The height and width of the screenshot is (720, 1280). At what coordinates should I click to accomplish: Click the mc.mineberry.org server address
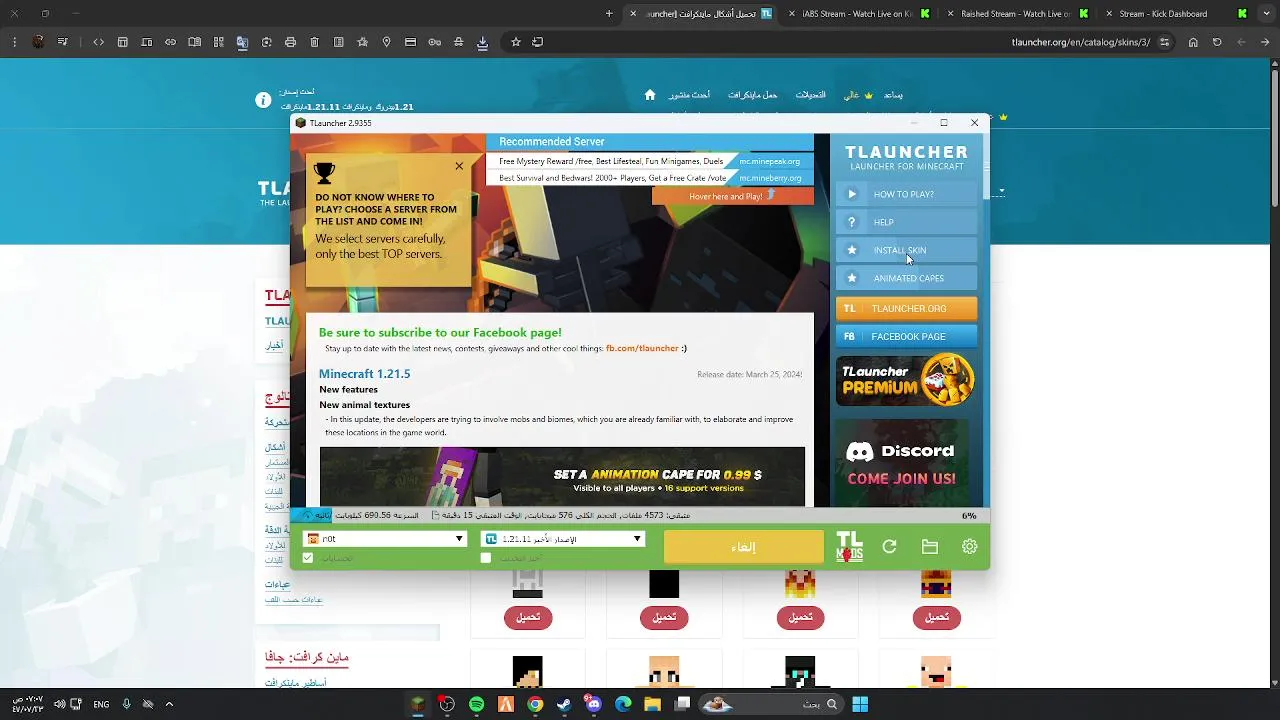tap(769, 178)
